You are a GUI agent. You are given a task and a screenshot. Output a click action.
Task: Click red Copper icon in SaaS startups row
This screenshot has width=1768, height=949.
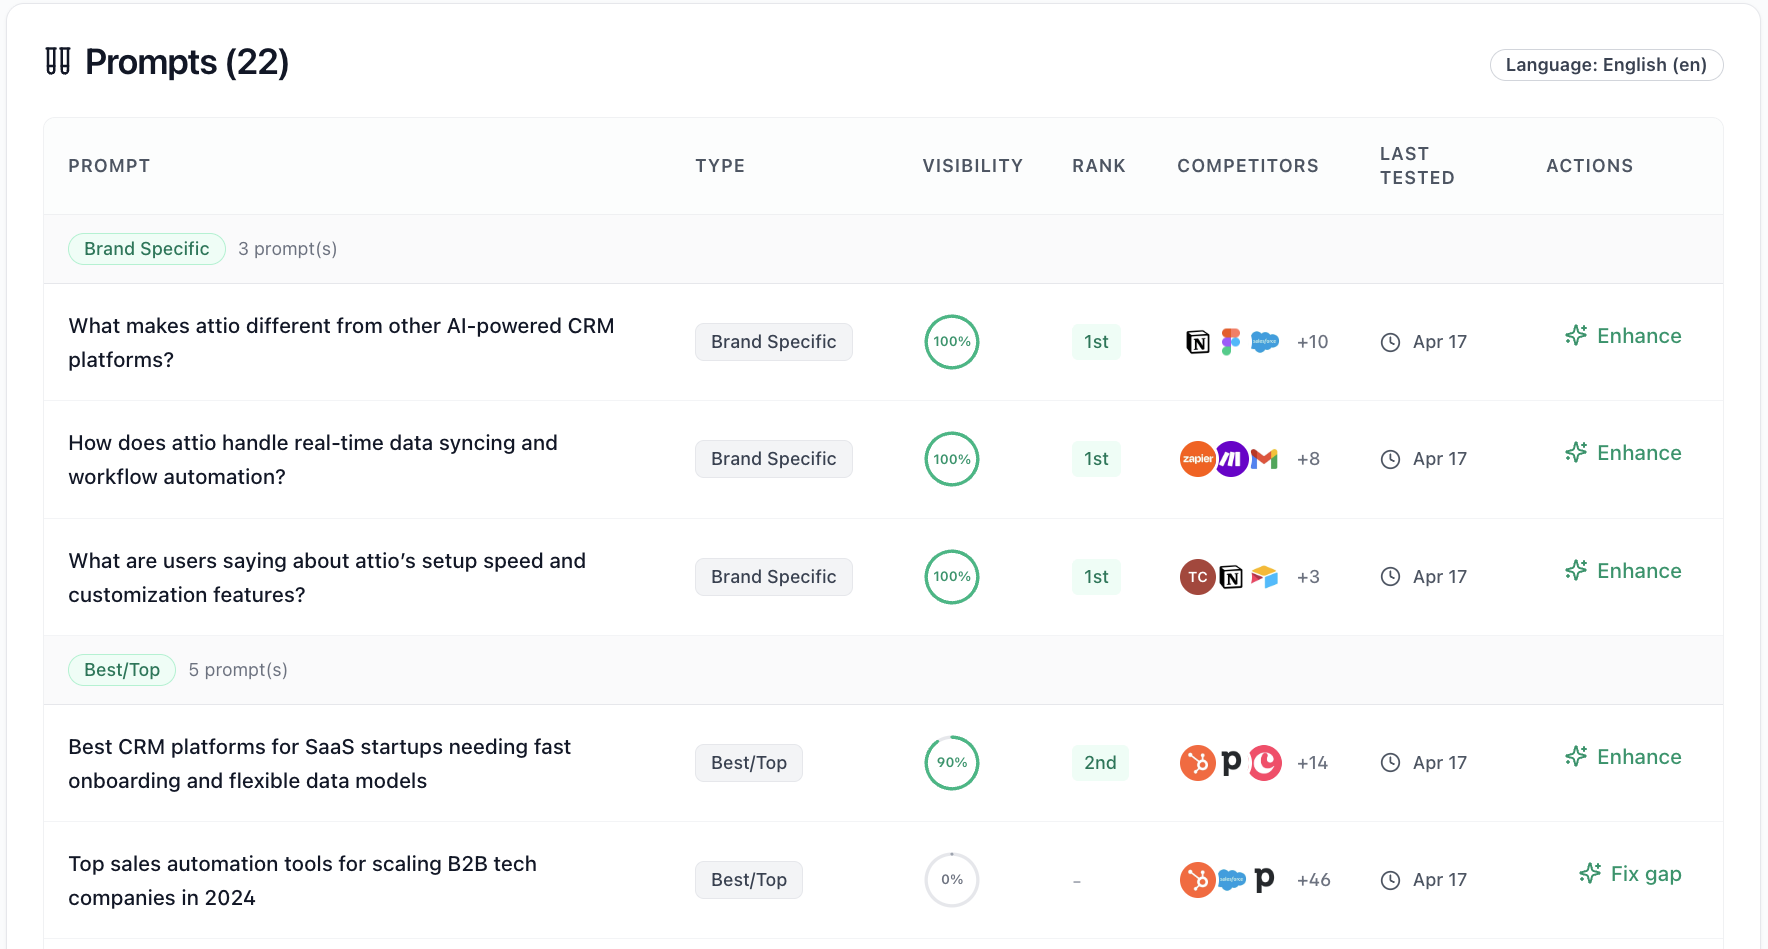pyautogui.click(x=1265, y=763)
